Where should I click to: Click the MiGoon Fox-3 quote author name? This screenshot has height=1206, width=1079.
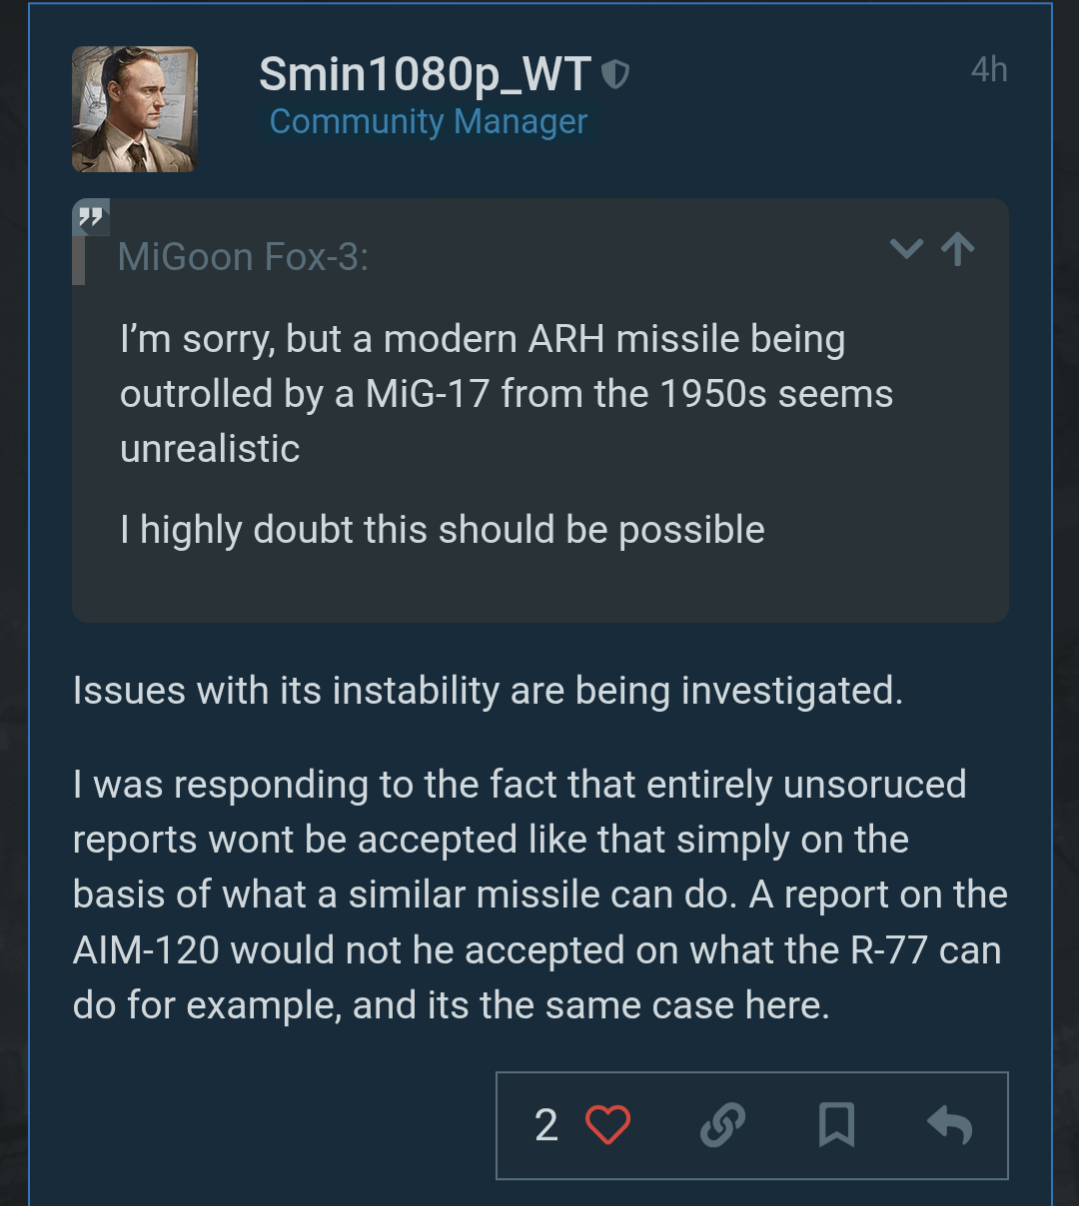pyautogui.click(x=243, y=257)
